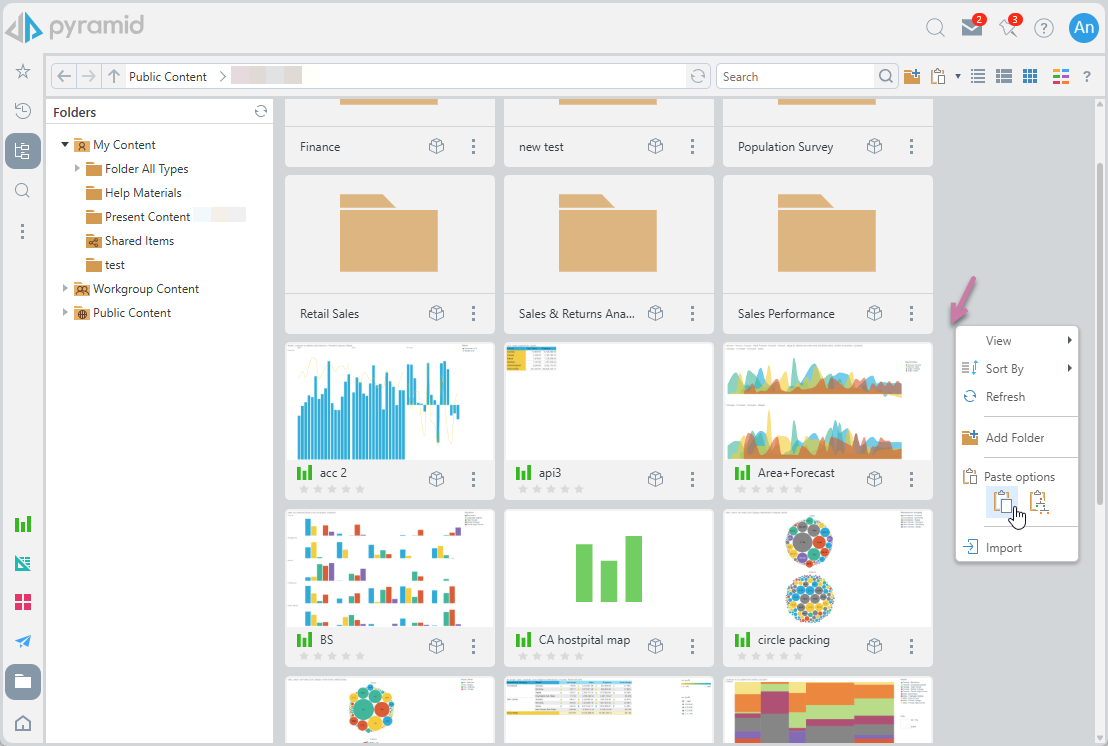Open the home icon at sidebar bottom
This screenshot has width=1108, height=746.
tap(22, 724)
